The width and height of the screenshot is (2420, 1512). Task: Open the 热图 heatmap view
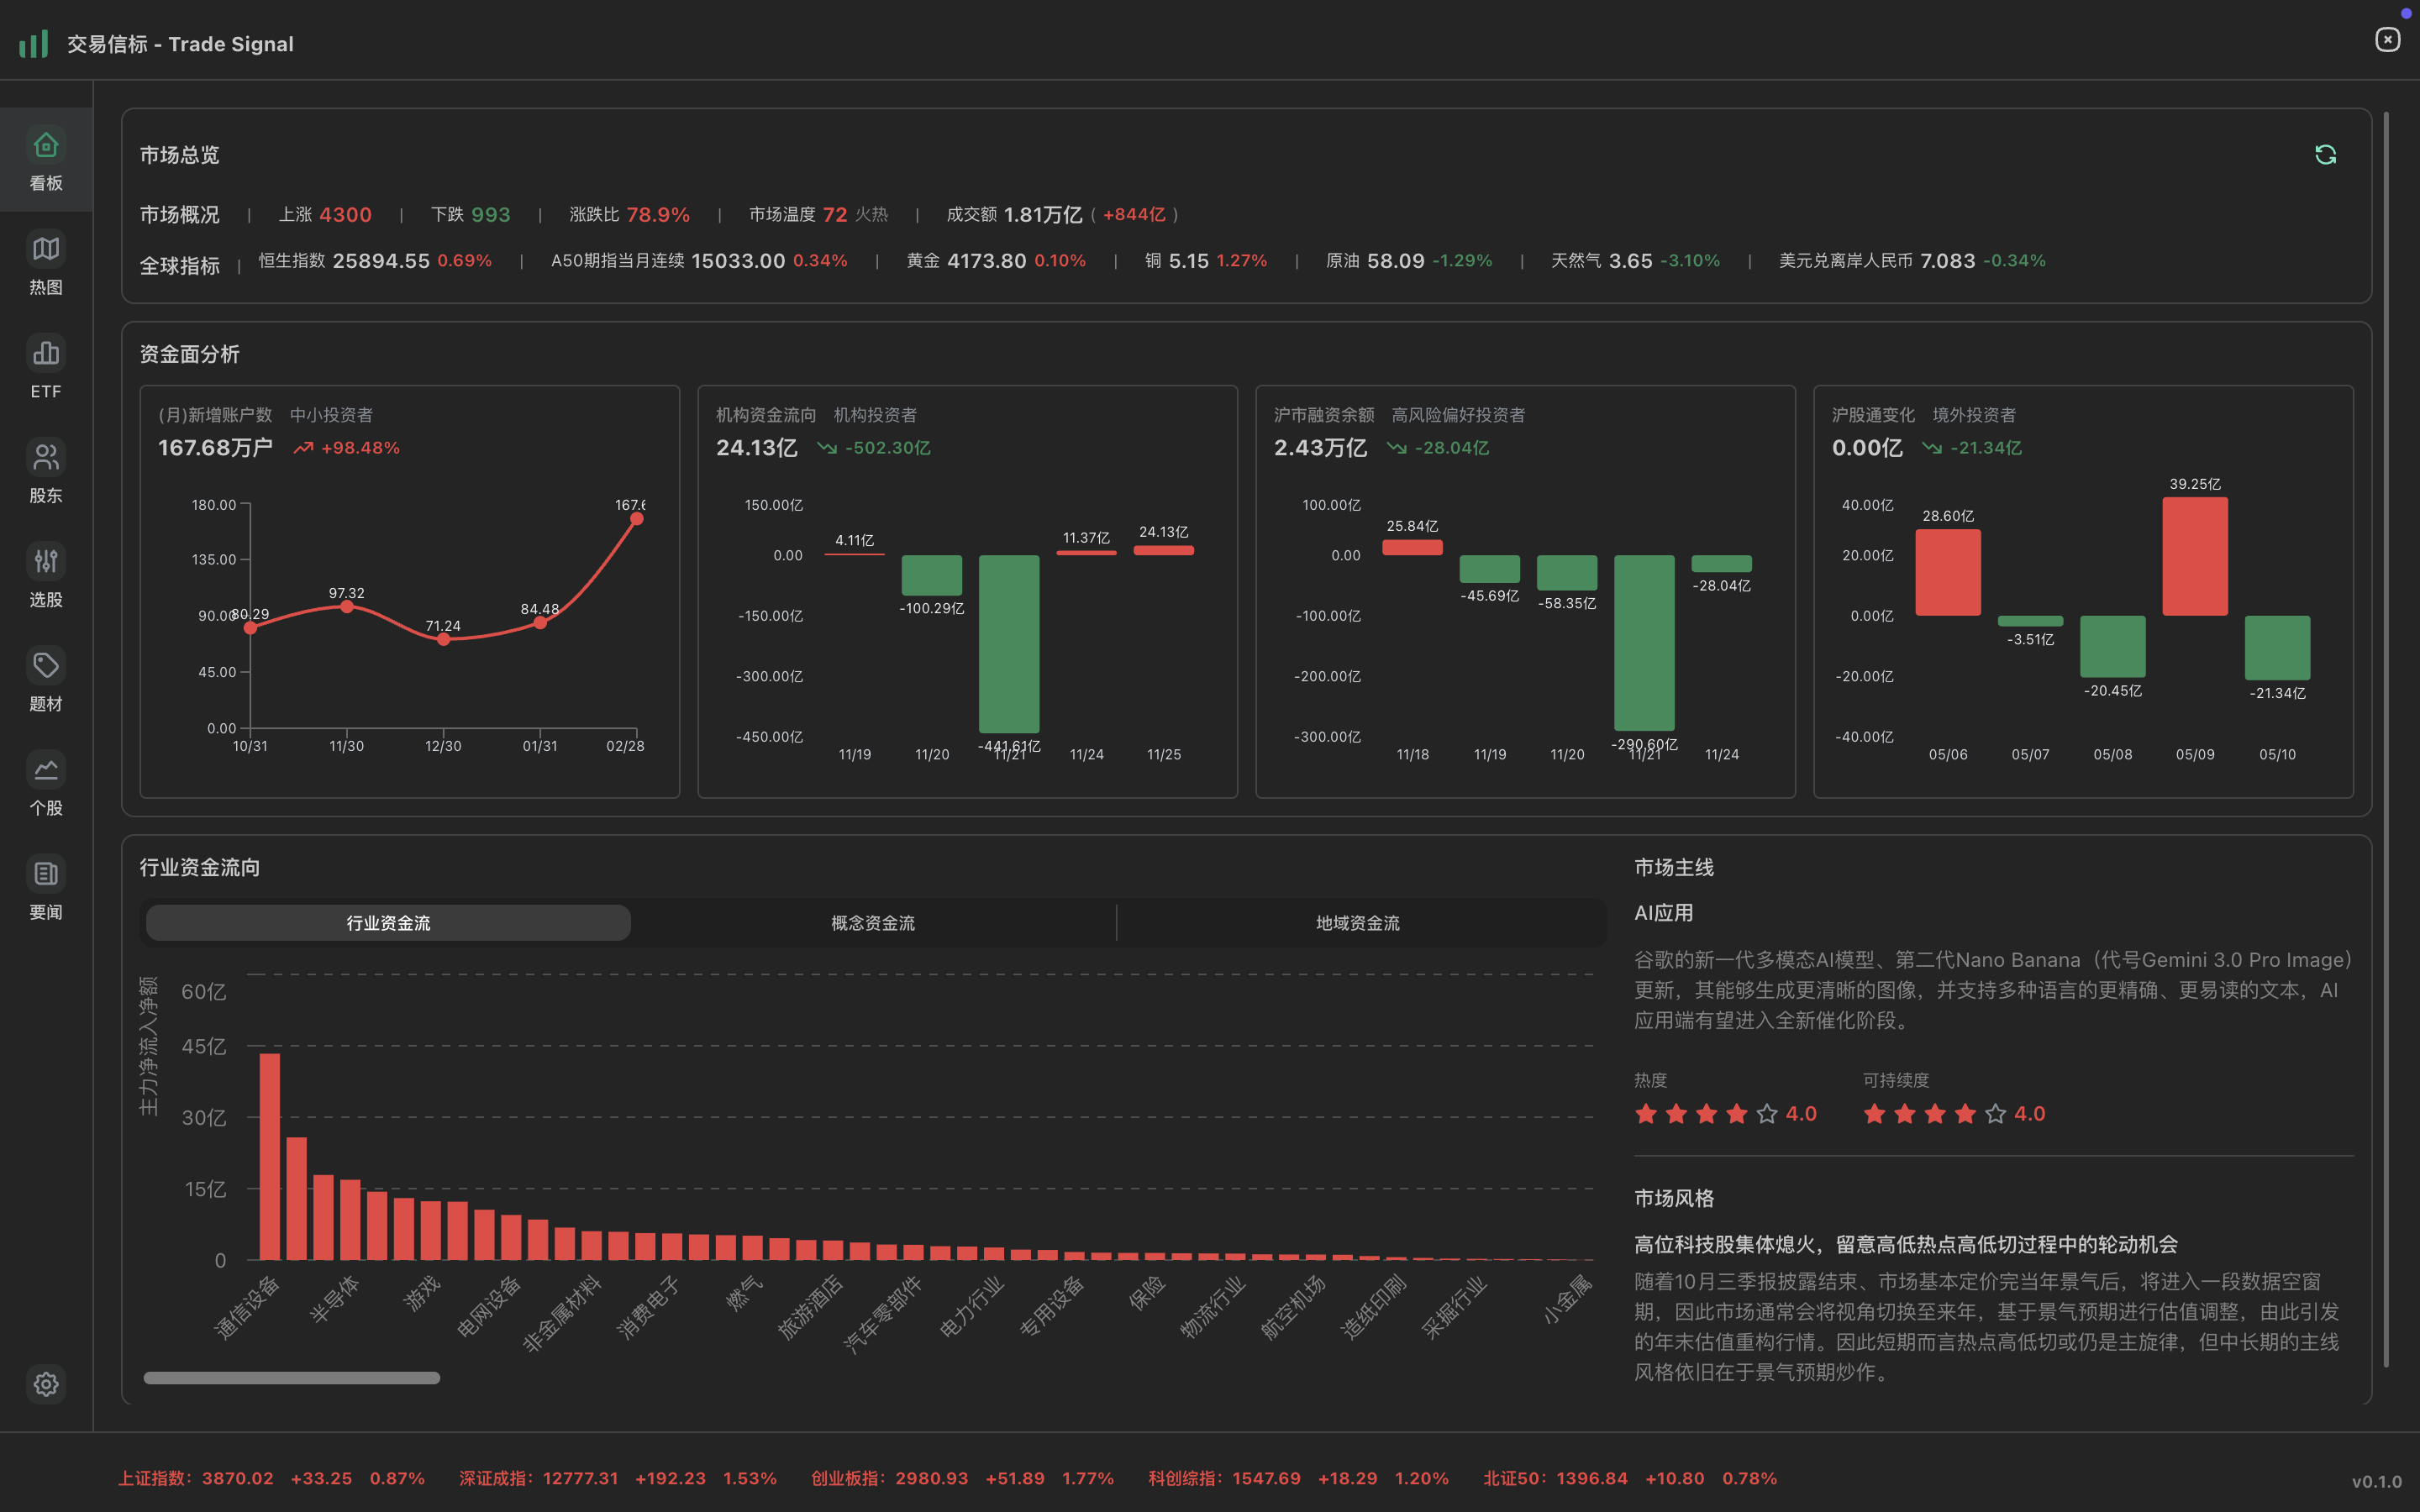(45, 264)
